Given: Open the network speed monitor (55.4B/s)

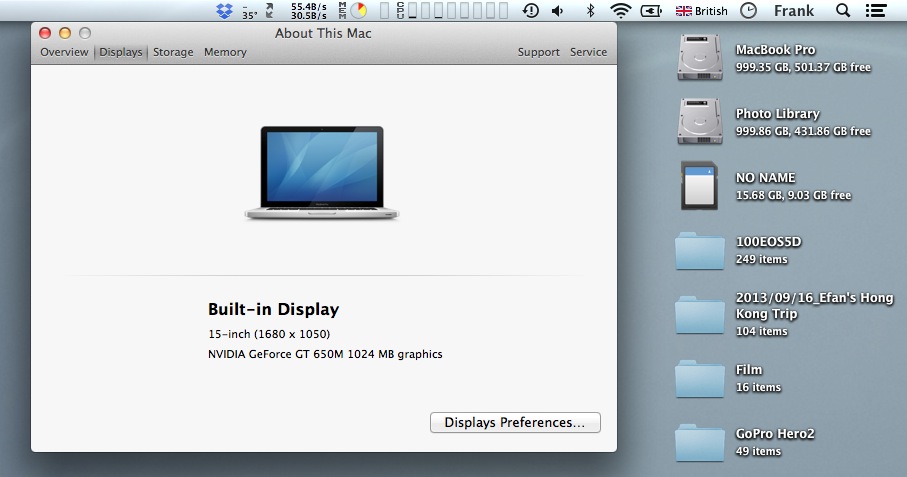Looking at the screenshot, I should click(308, 11).
